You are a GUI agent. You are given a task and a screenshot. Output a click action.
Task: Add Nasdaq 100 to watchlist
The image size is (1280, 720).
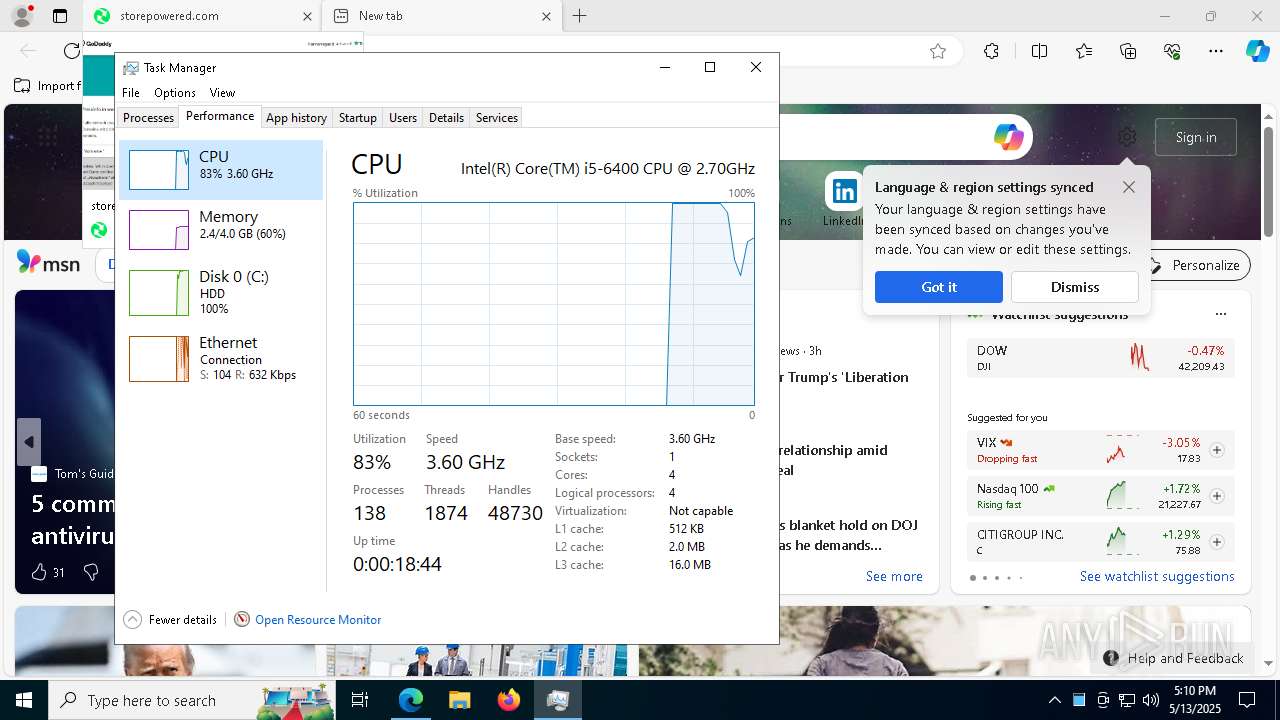[1217, 496]
